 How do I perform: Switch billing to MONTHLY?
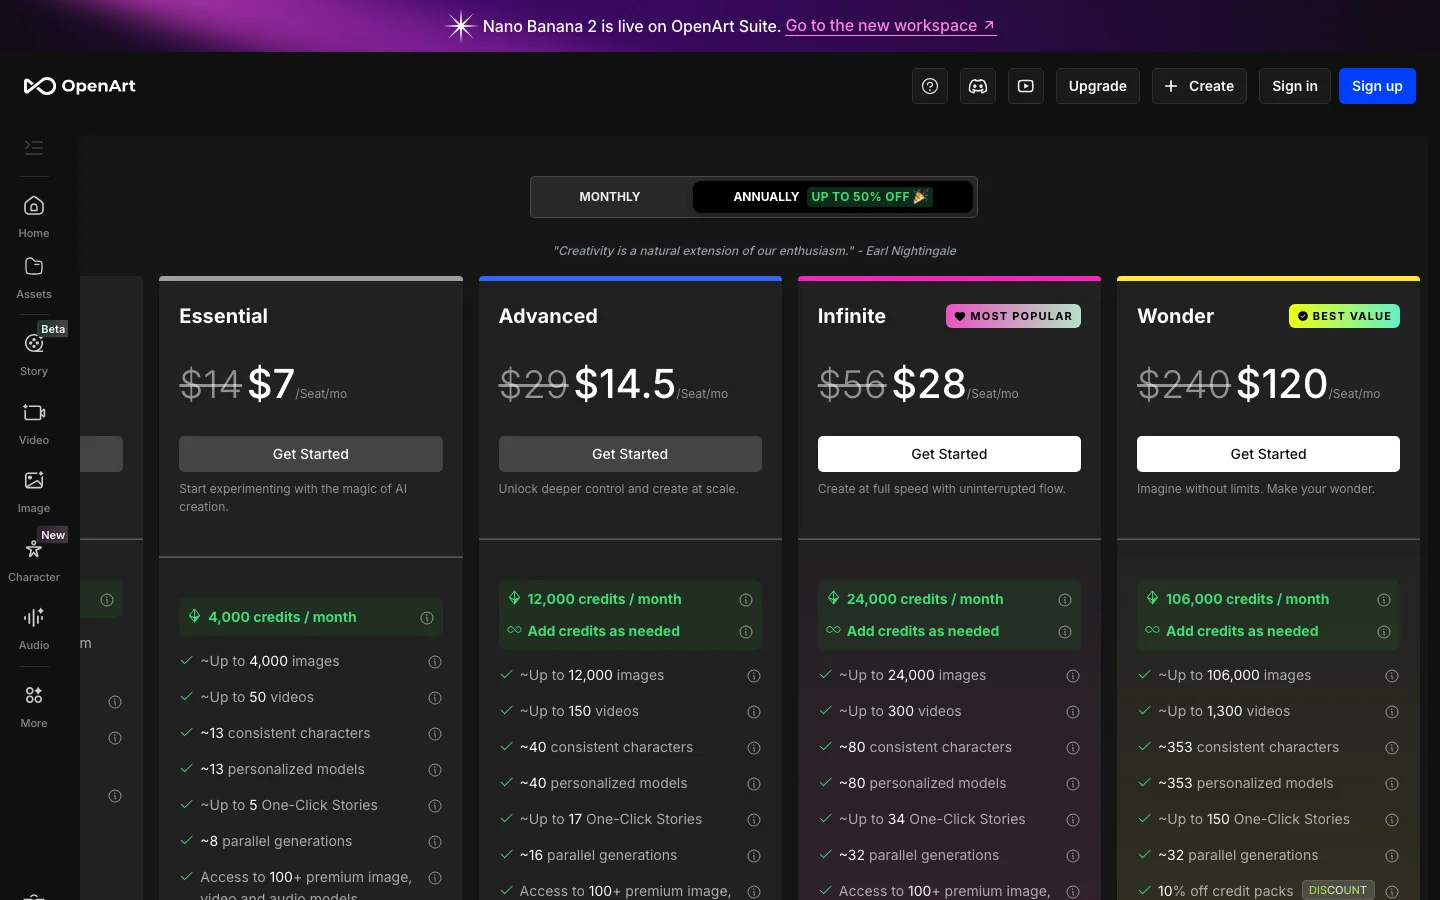click(610, 197)
